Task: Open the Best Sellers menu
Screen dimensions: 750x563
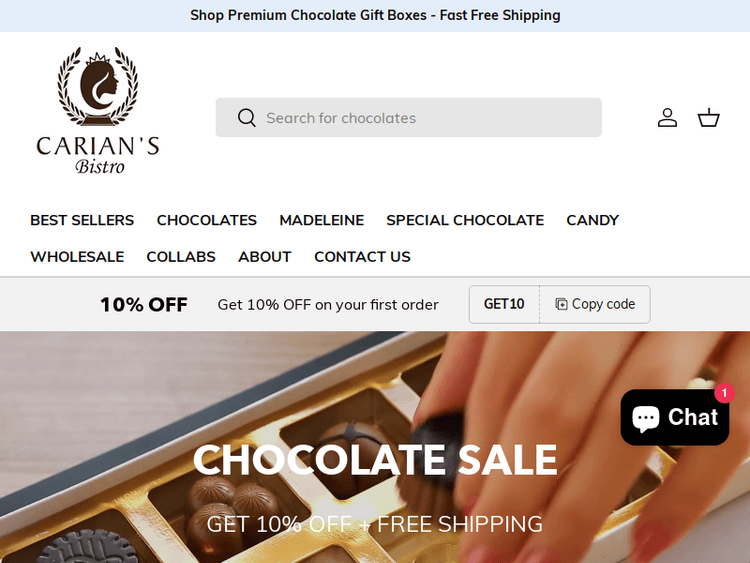Action: click(82, 220)
